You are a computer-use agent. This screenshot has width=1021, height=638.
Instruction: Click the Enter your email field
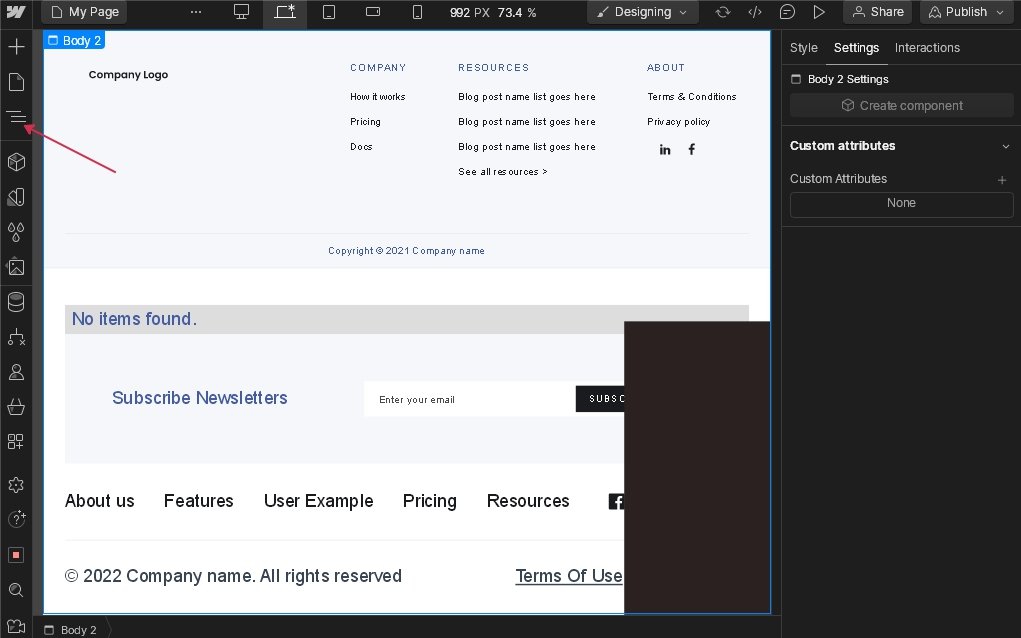469,399
